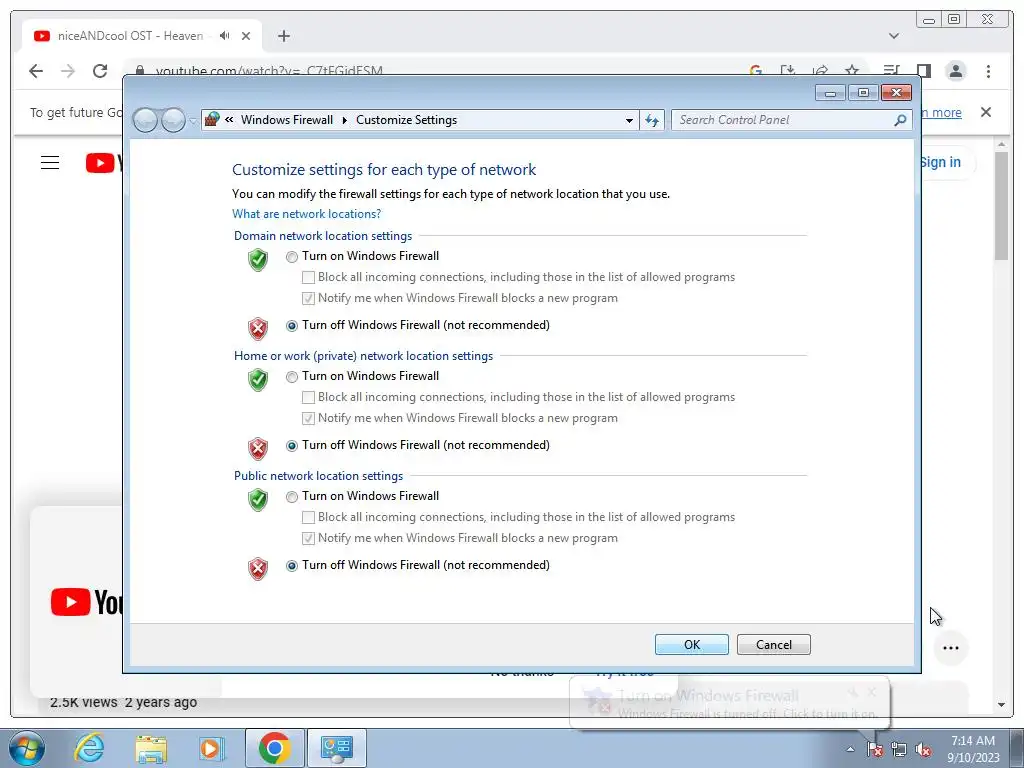Select Turn on Windows Firewall under Home or work network
This screenshot has height=768, width=1024.
tap(292, 377)
